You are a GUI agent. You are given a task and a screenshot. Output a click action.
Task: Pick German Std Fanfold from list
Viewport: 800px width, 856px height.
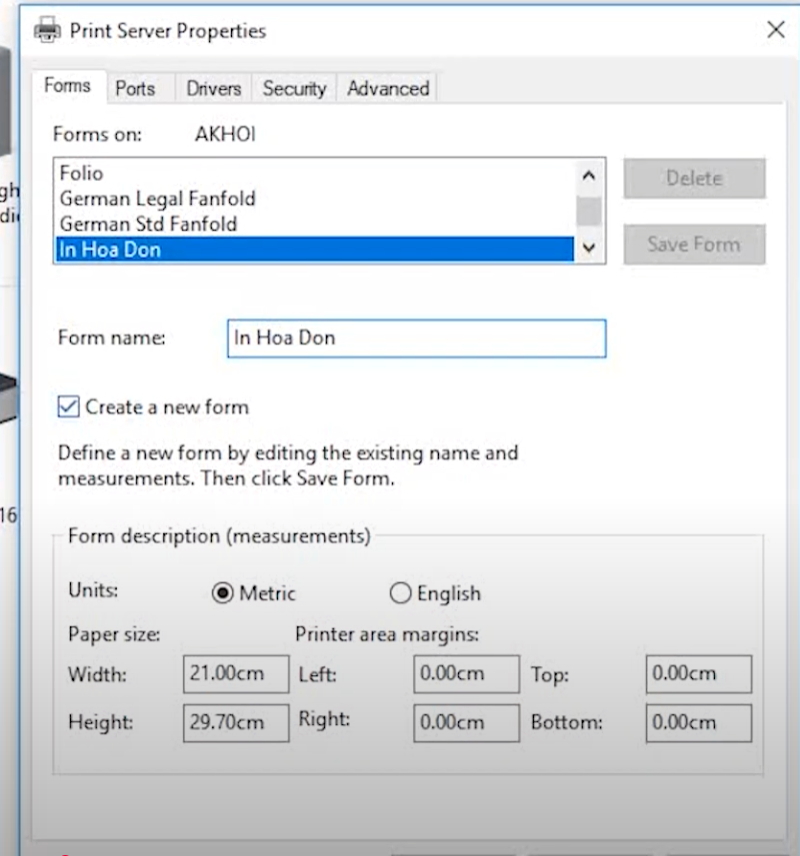pyautogui.click(x=148, y=224)
